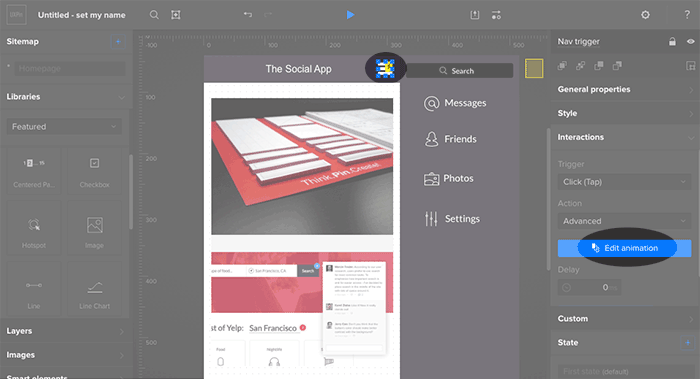This screenshot has width=700, height=379.
Task: Expand General properties section
Action: click(x=625, y=89)
